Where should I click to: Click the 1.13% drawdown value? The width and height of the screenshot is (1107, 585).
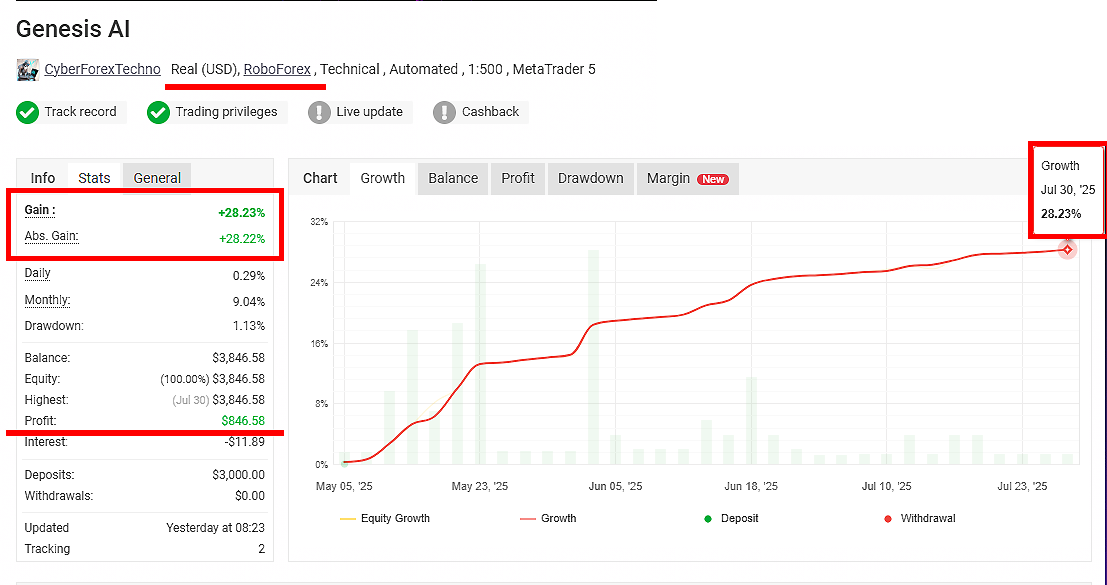[x=249, y=326]
